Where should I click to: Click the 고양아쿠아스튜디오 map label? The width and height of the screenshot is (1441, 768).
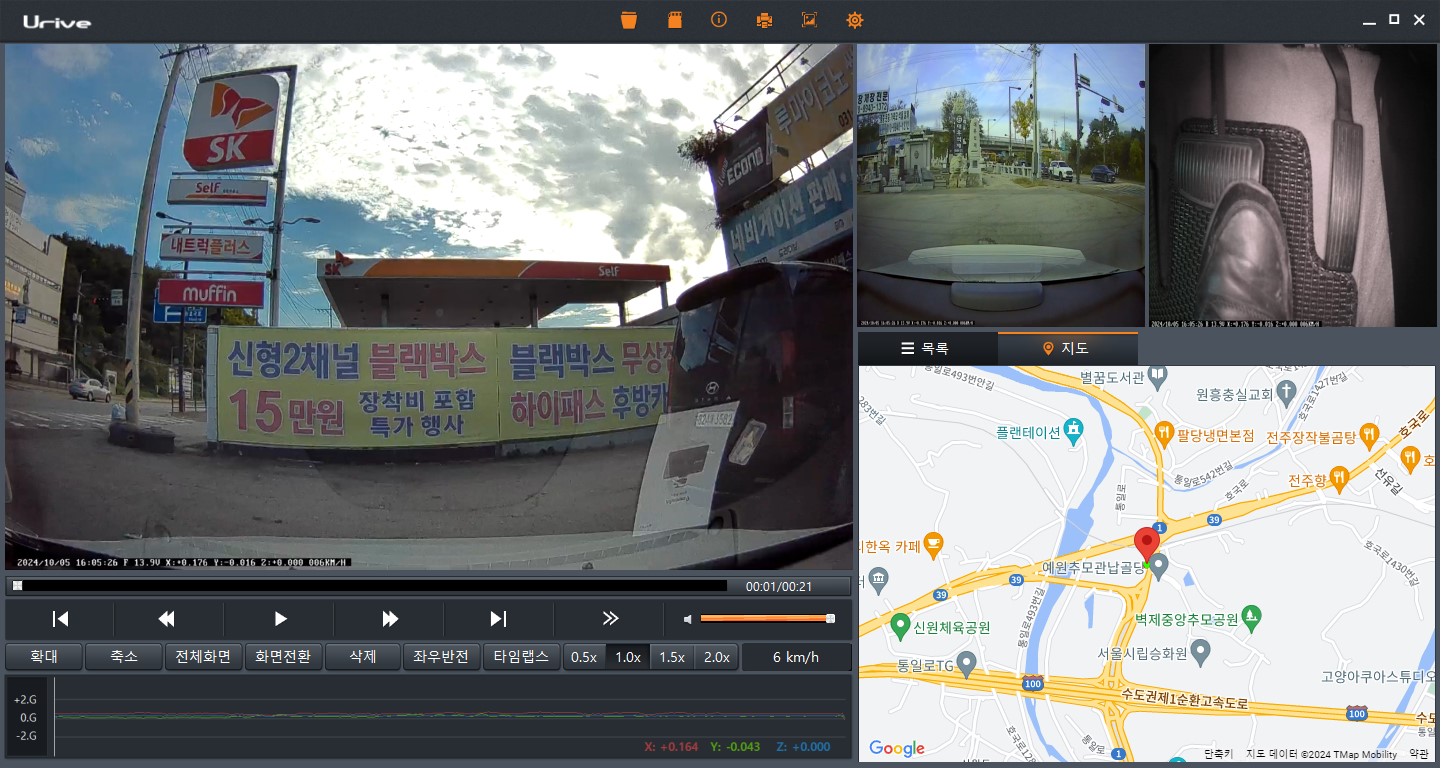1377,676
